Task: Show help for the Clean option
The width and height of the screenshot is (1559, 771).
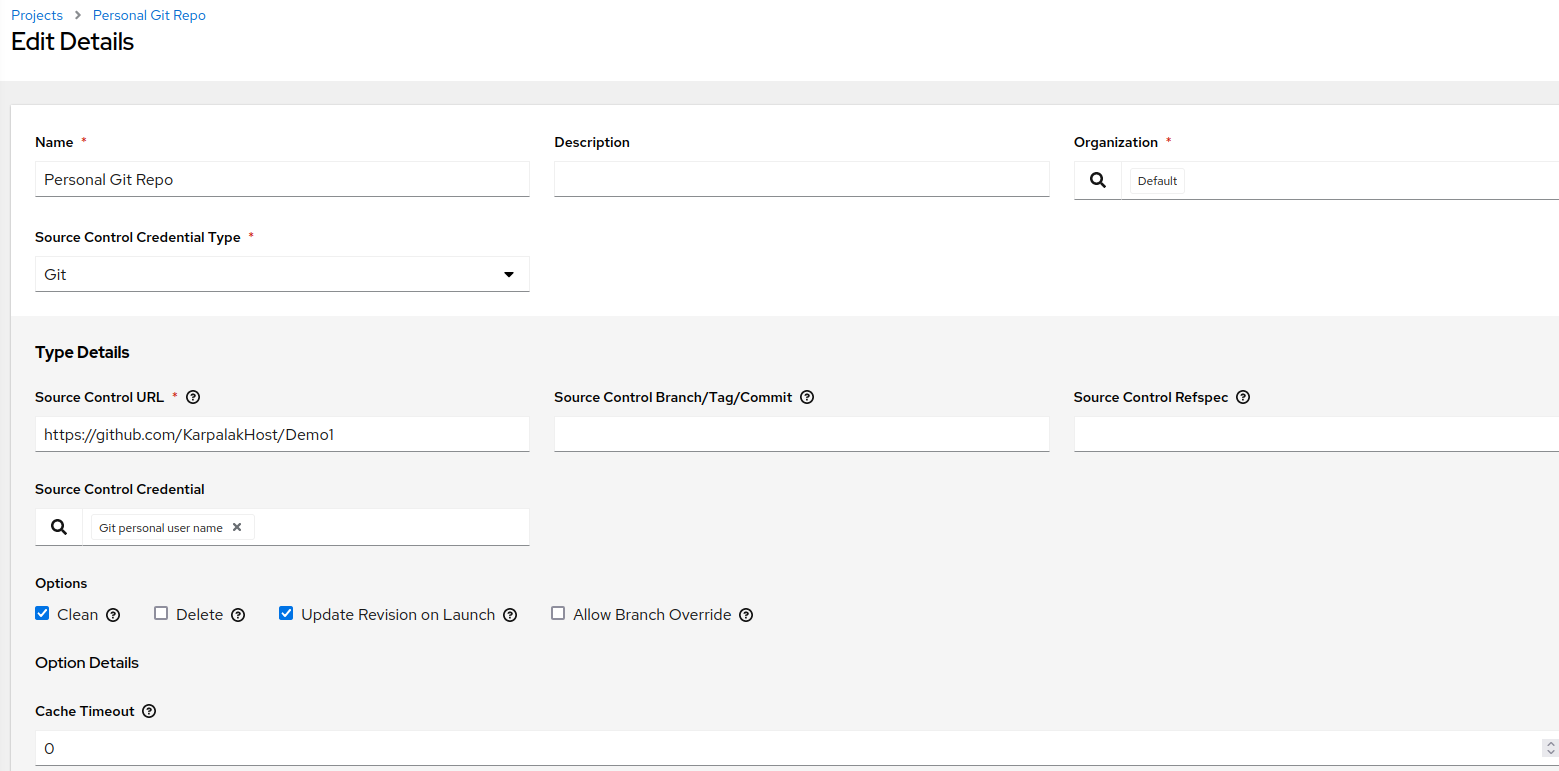Action: pyautogui.click(x=113, y=615)
